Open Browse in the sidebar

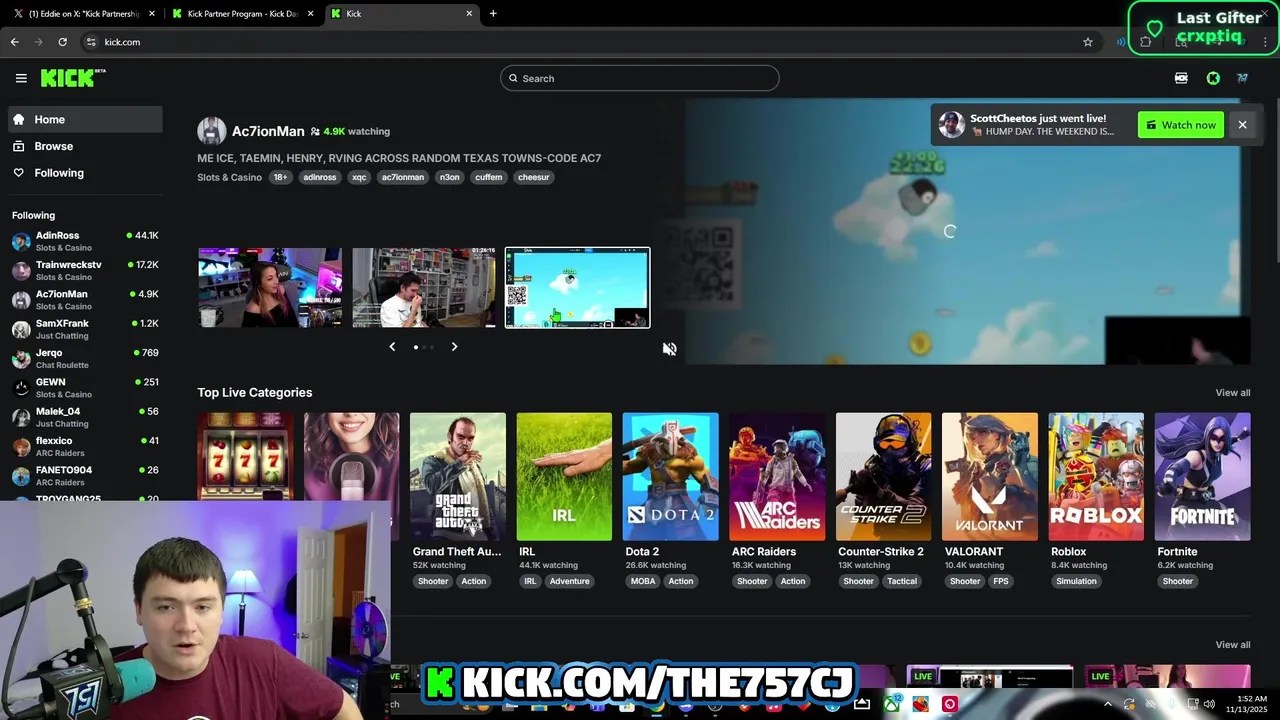84,146
